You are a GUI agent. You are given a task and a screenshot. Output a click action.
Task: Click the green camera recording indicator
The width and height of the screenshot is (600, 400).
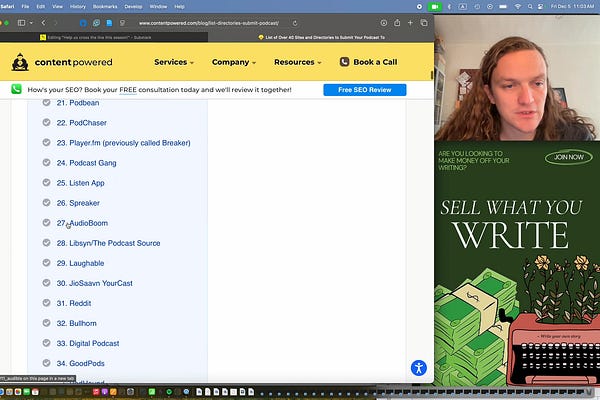[x=435, y=7]
